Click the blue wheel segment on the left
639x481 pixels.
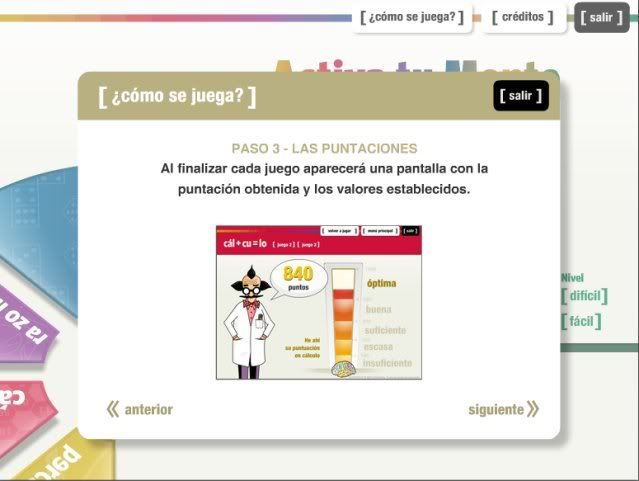point(45,232)
